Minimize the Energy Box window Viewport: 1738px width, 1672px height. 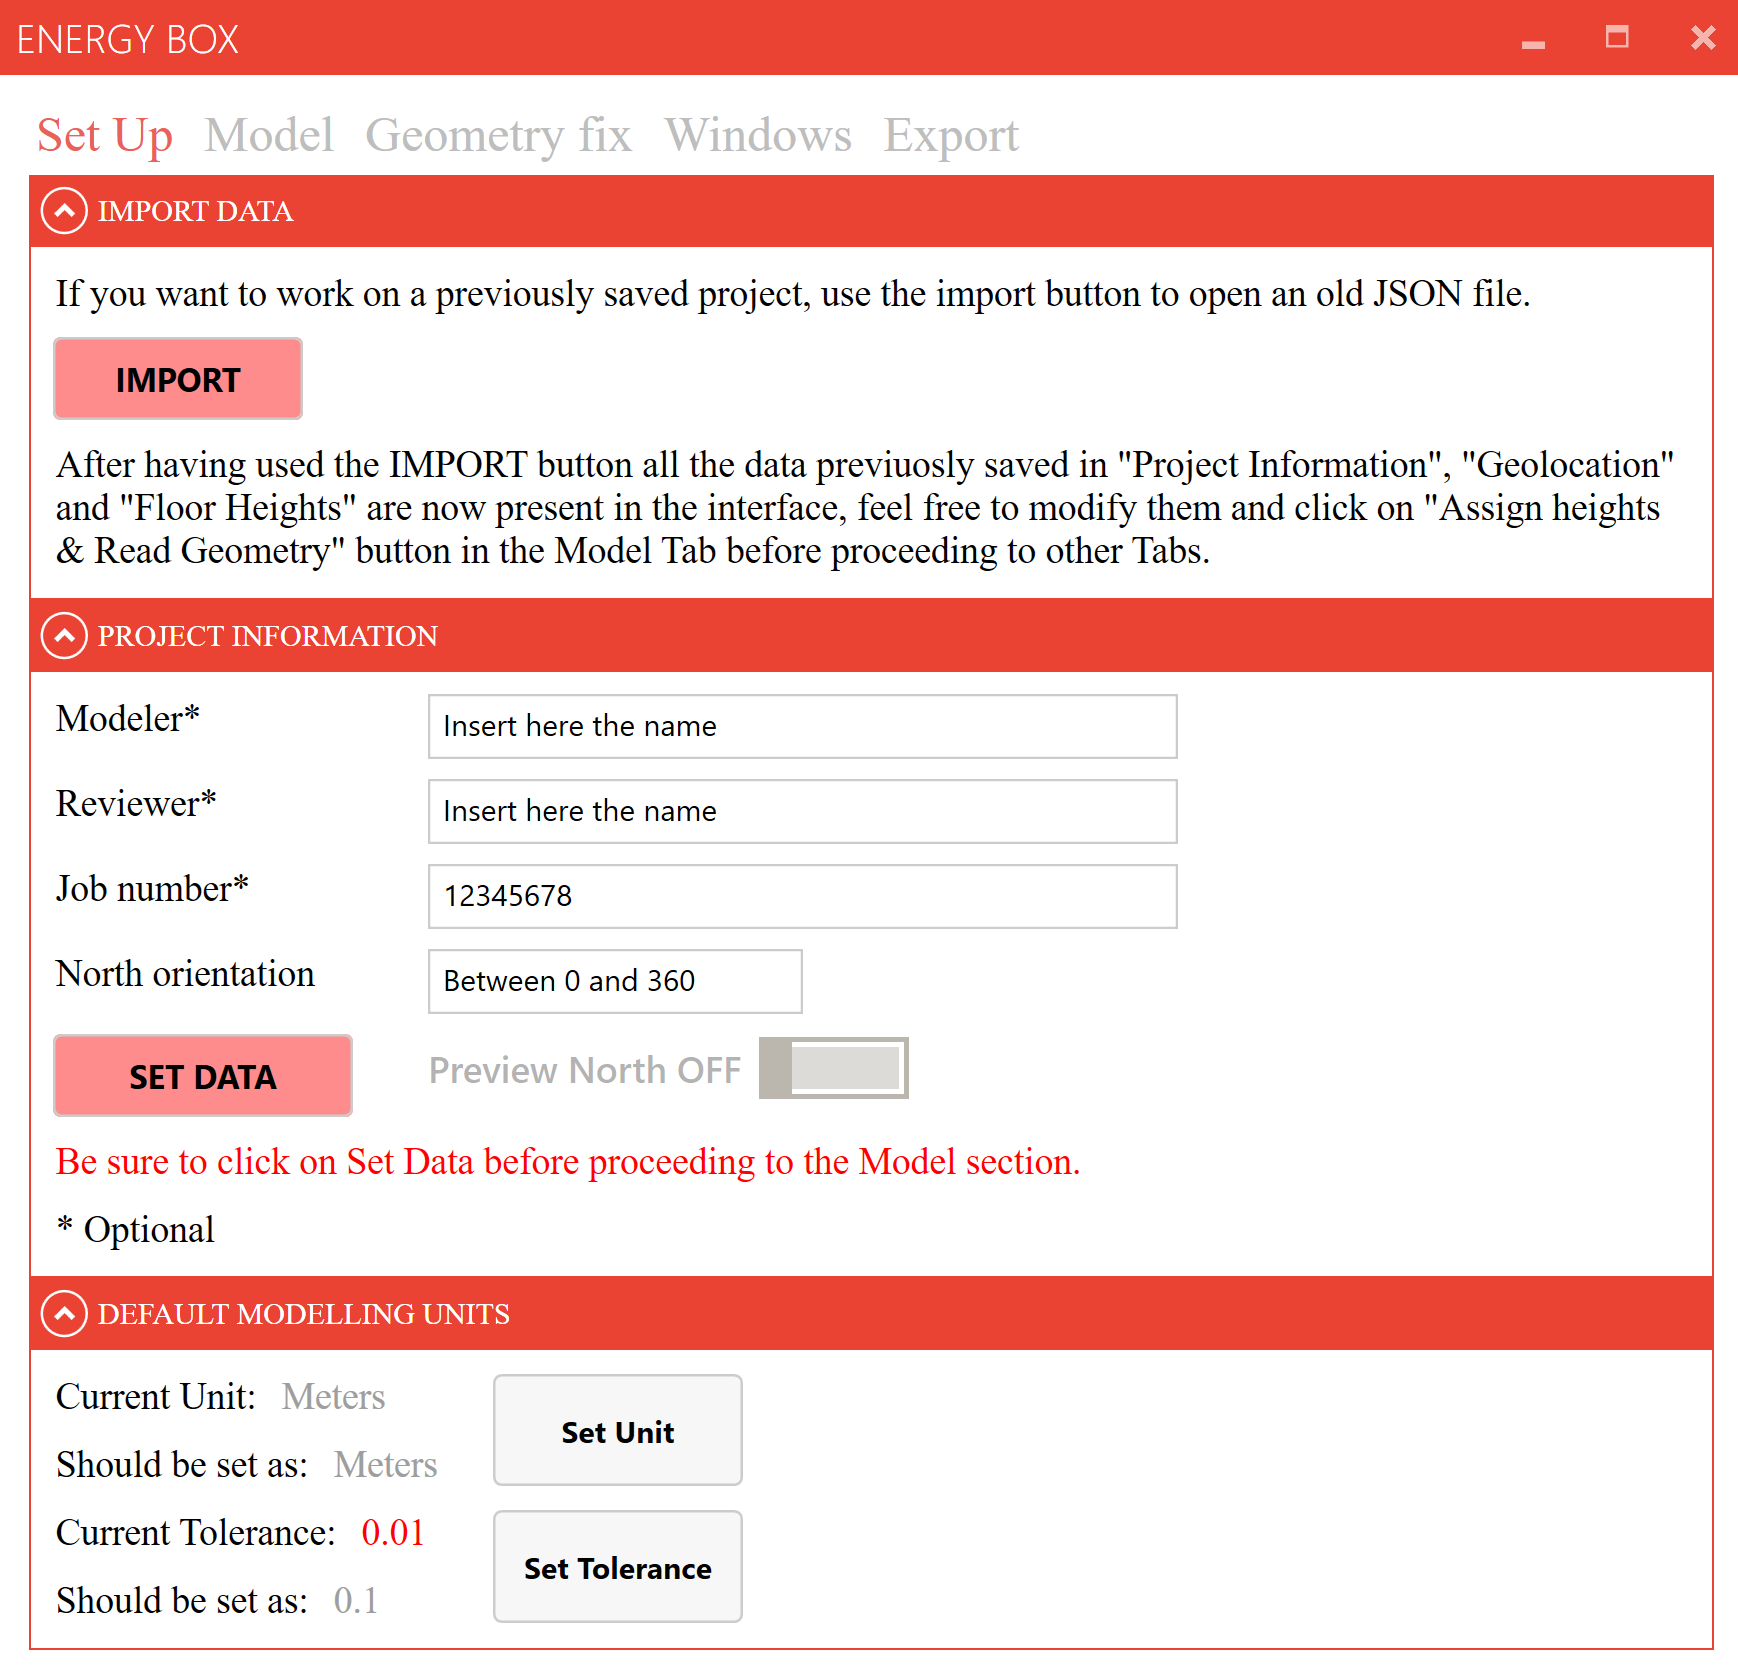tap(1533, 40)
